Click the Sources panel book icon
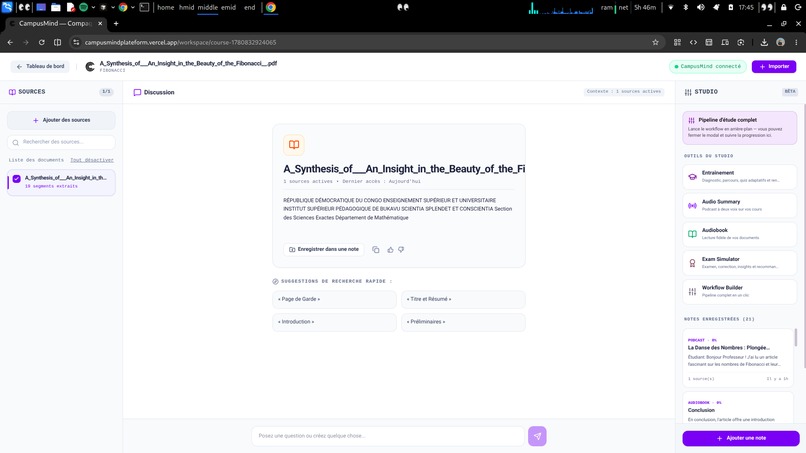806x453 pixels. pyautogui.click(x=12, y=92)
